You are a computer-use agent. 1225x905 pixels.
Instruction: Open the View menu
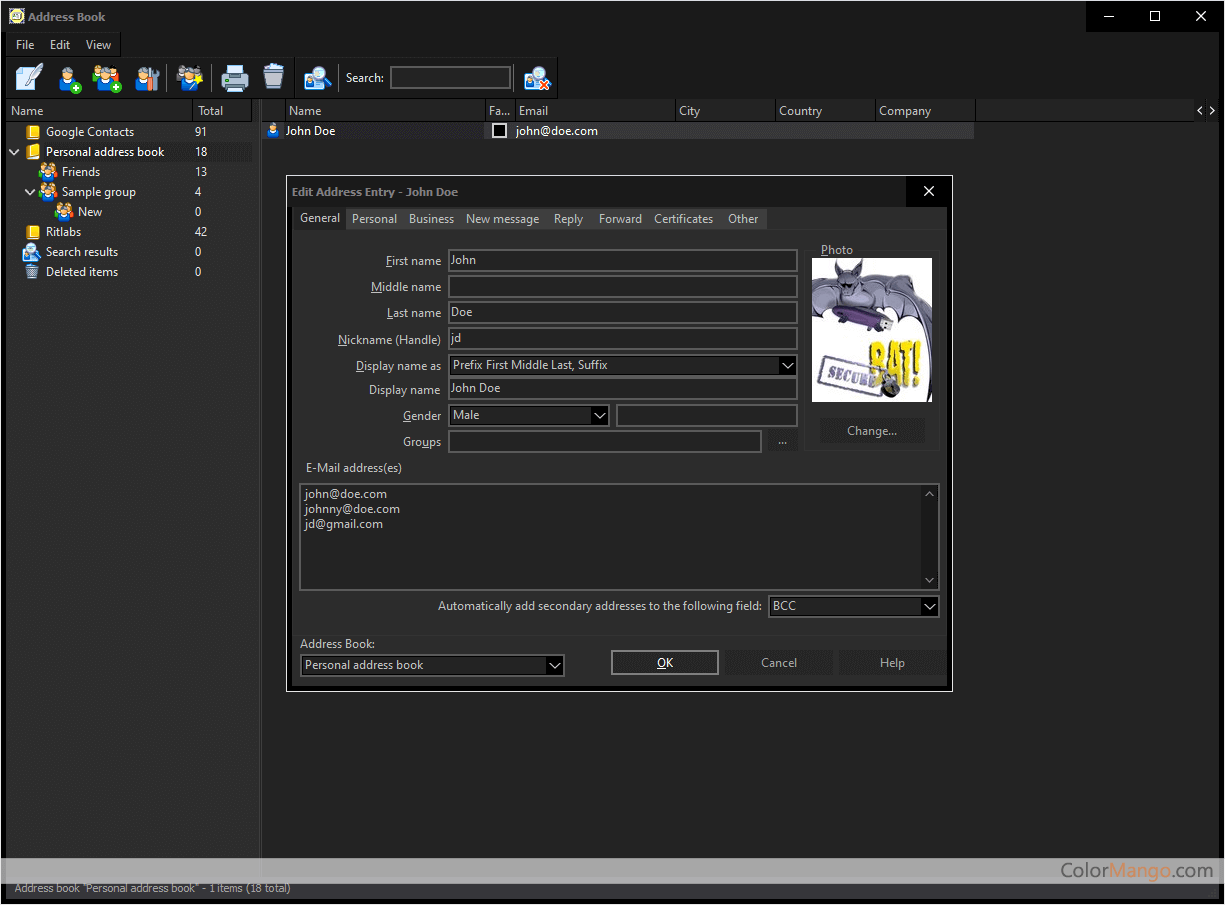tap(98, 45)
